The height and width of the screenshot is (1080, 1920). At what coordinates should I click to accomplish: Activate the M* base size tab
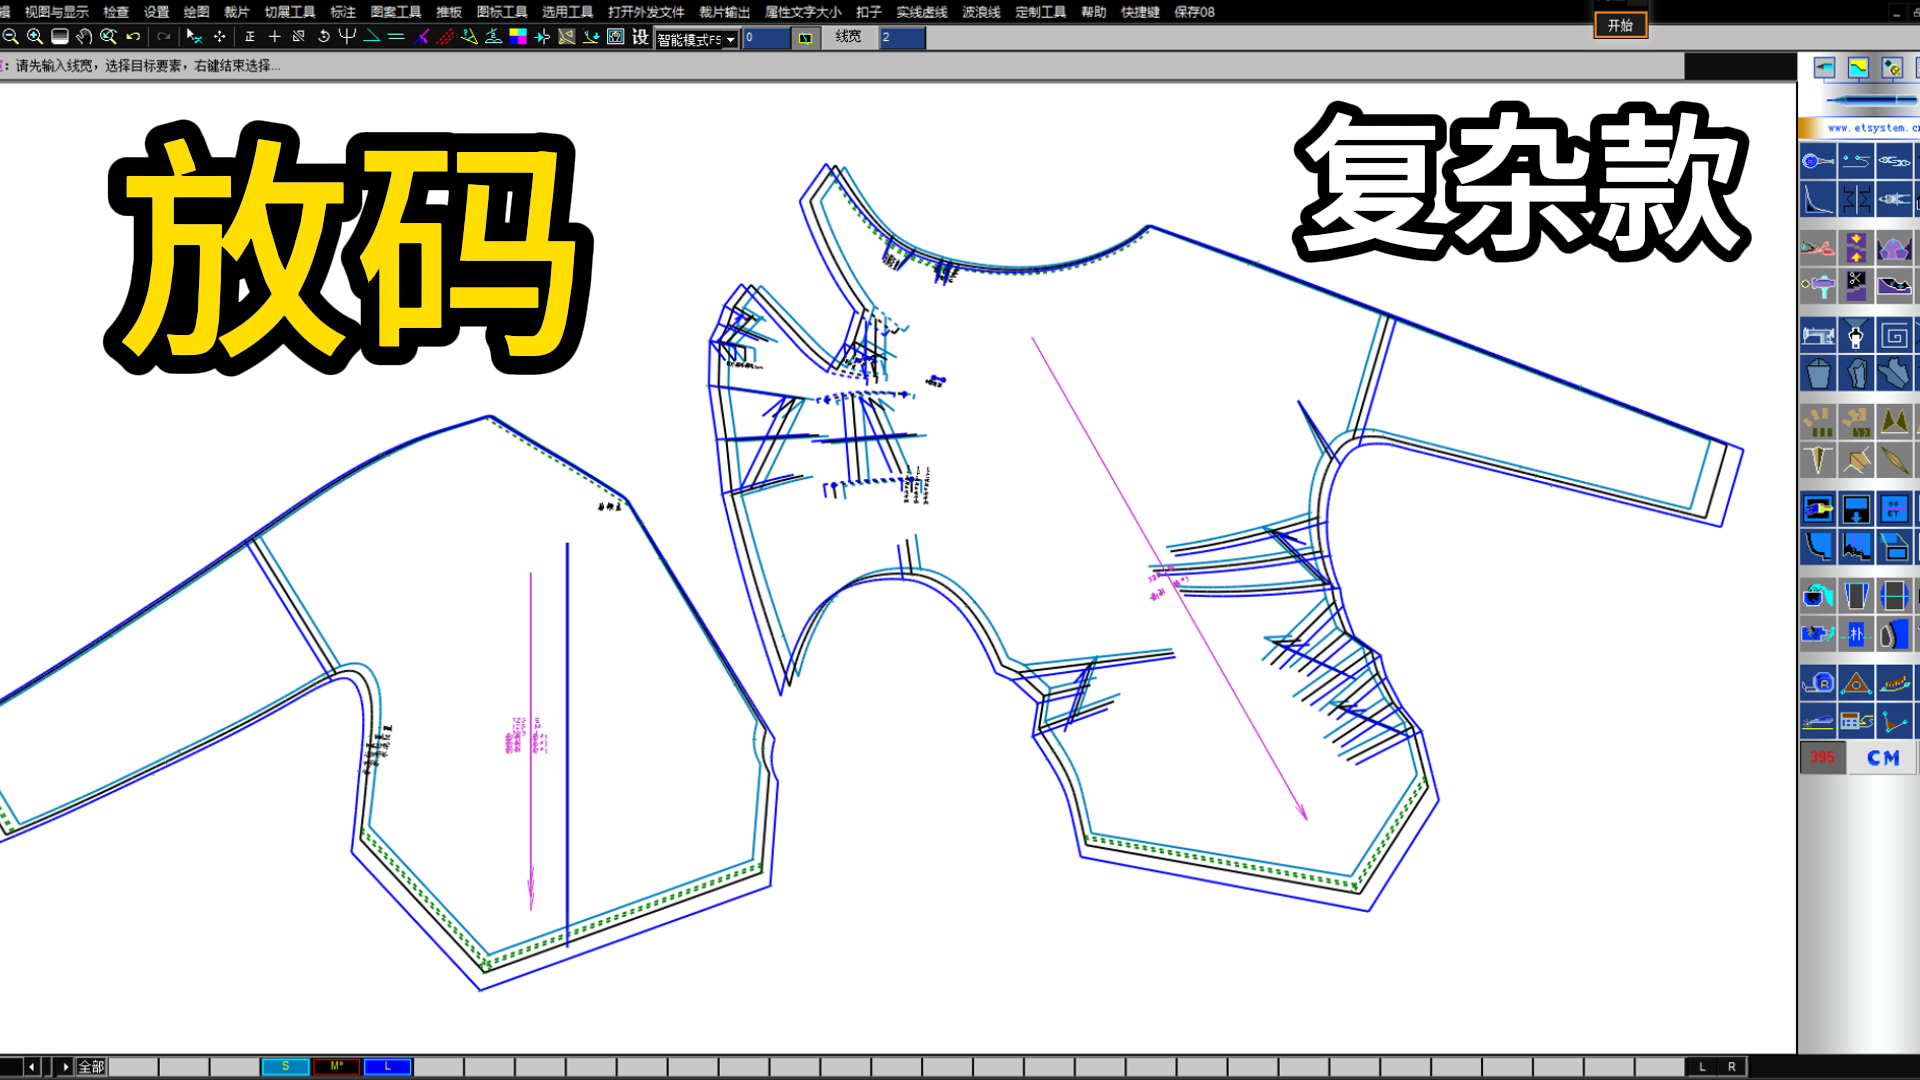click(x=337, y=1067)
